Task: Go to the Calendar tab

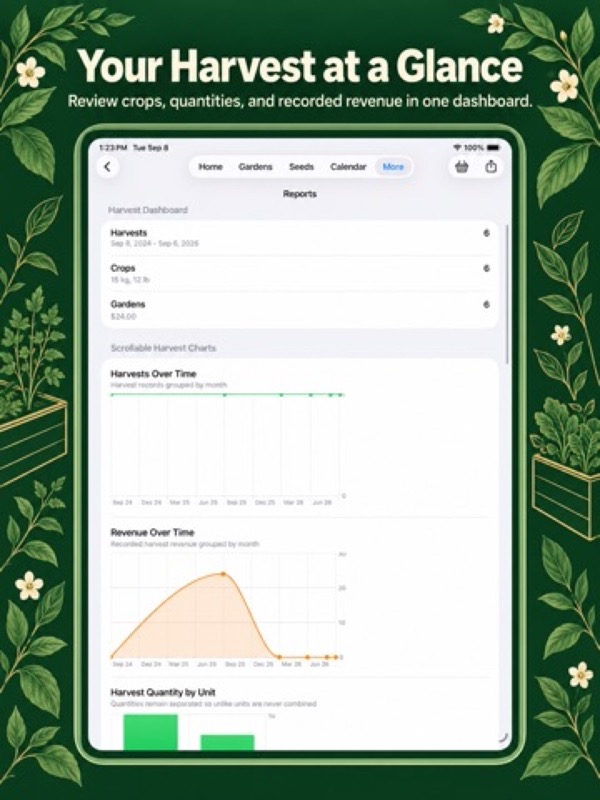Action: coord(348,167)
